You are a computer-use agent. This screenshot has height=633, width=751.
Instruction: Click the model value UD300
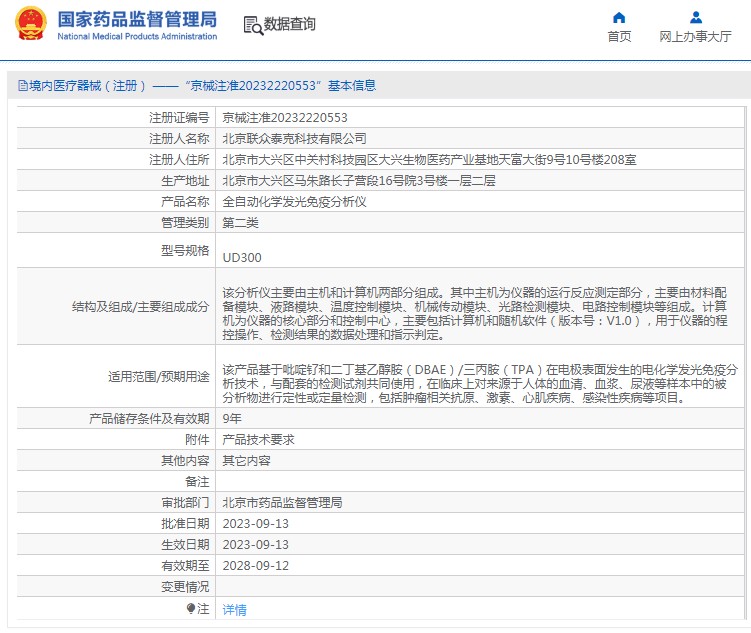[x=241, y=257]
